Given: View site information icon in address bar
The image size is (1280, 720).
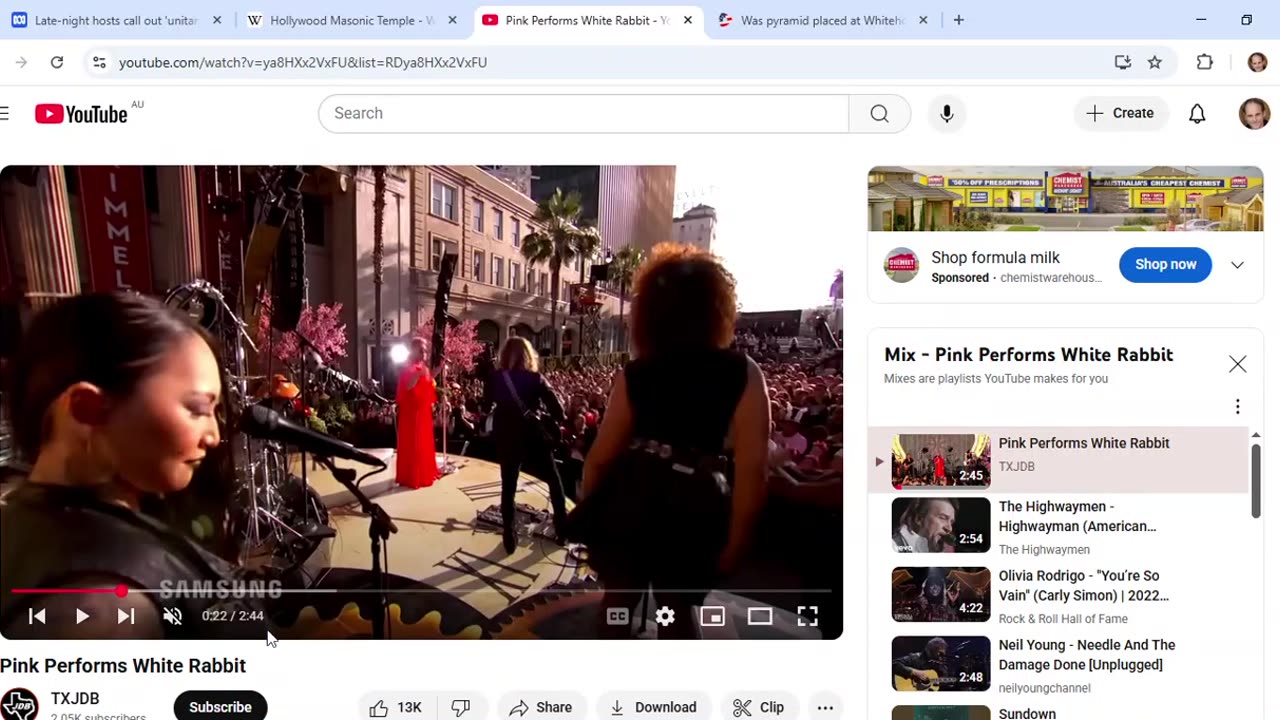Looking at the screenshot, I should tap(98, 62).
